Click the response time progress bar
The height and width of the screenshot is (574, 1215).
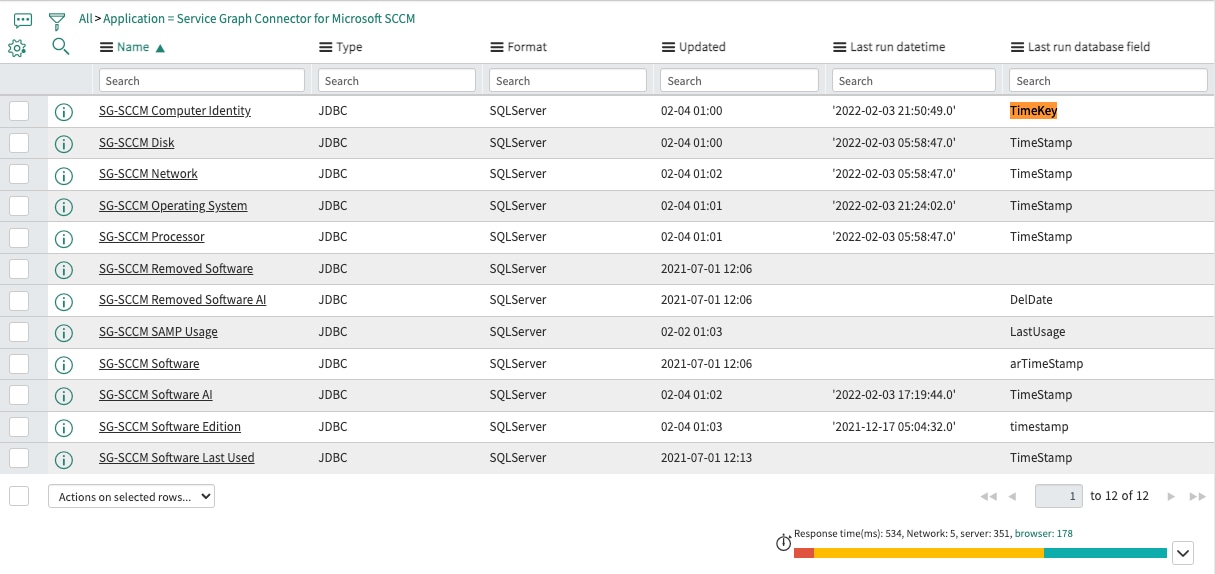(x=980, y=553)
